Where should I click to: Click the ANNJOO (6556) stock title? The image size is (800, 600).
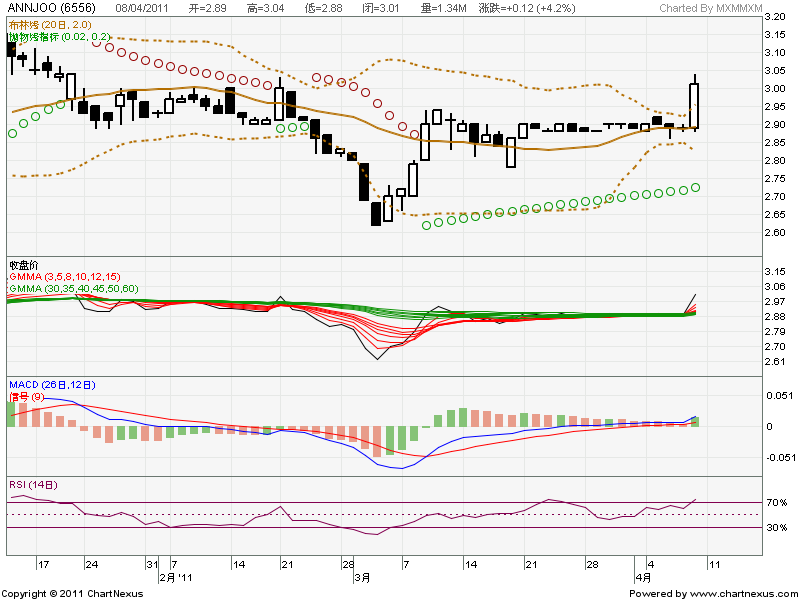48,8
